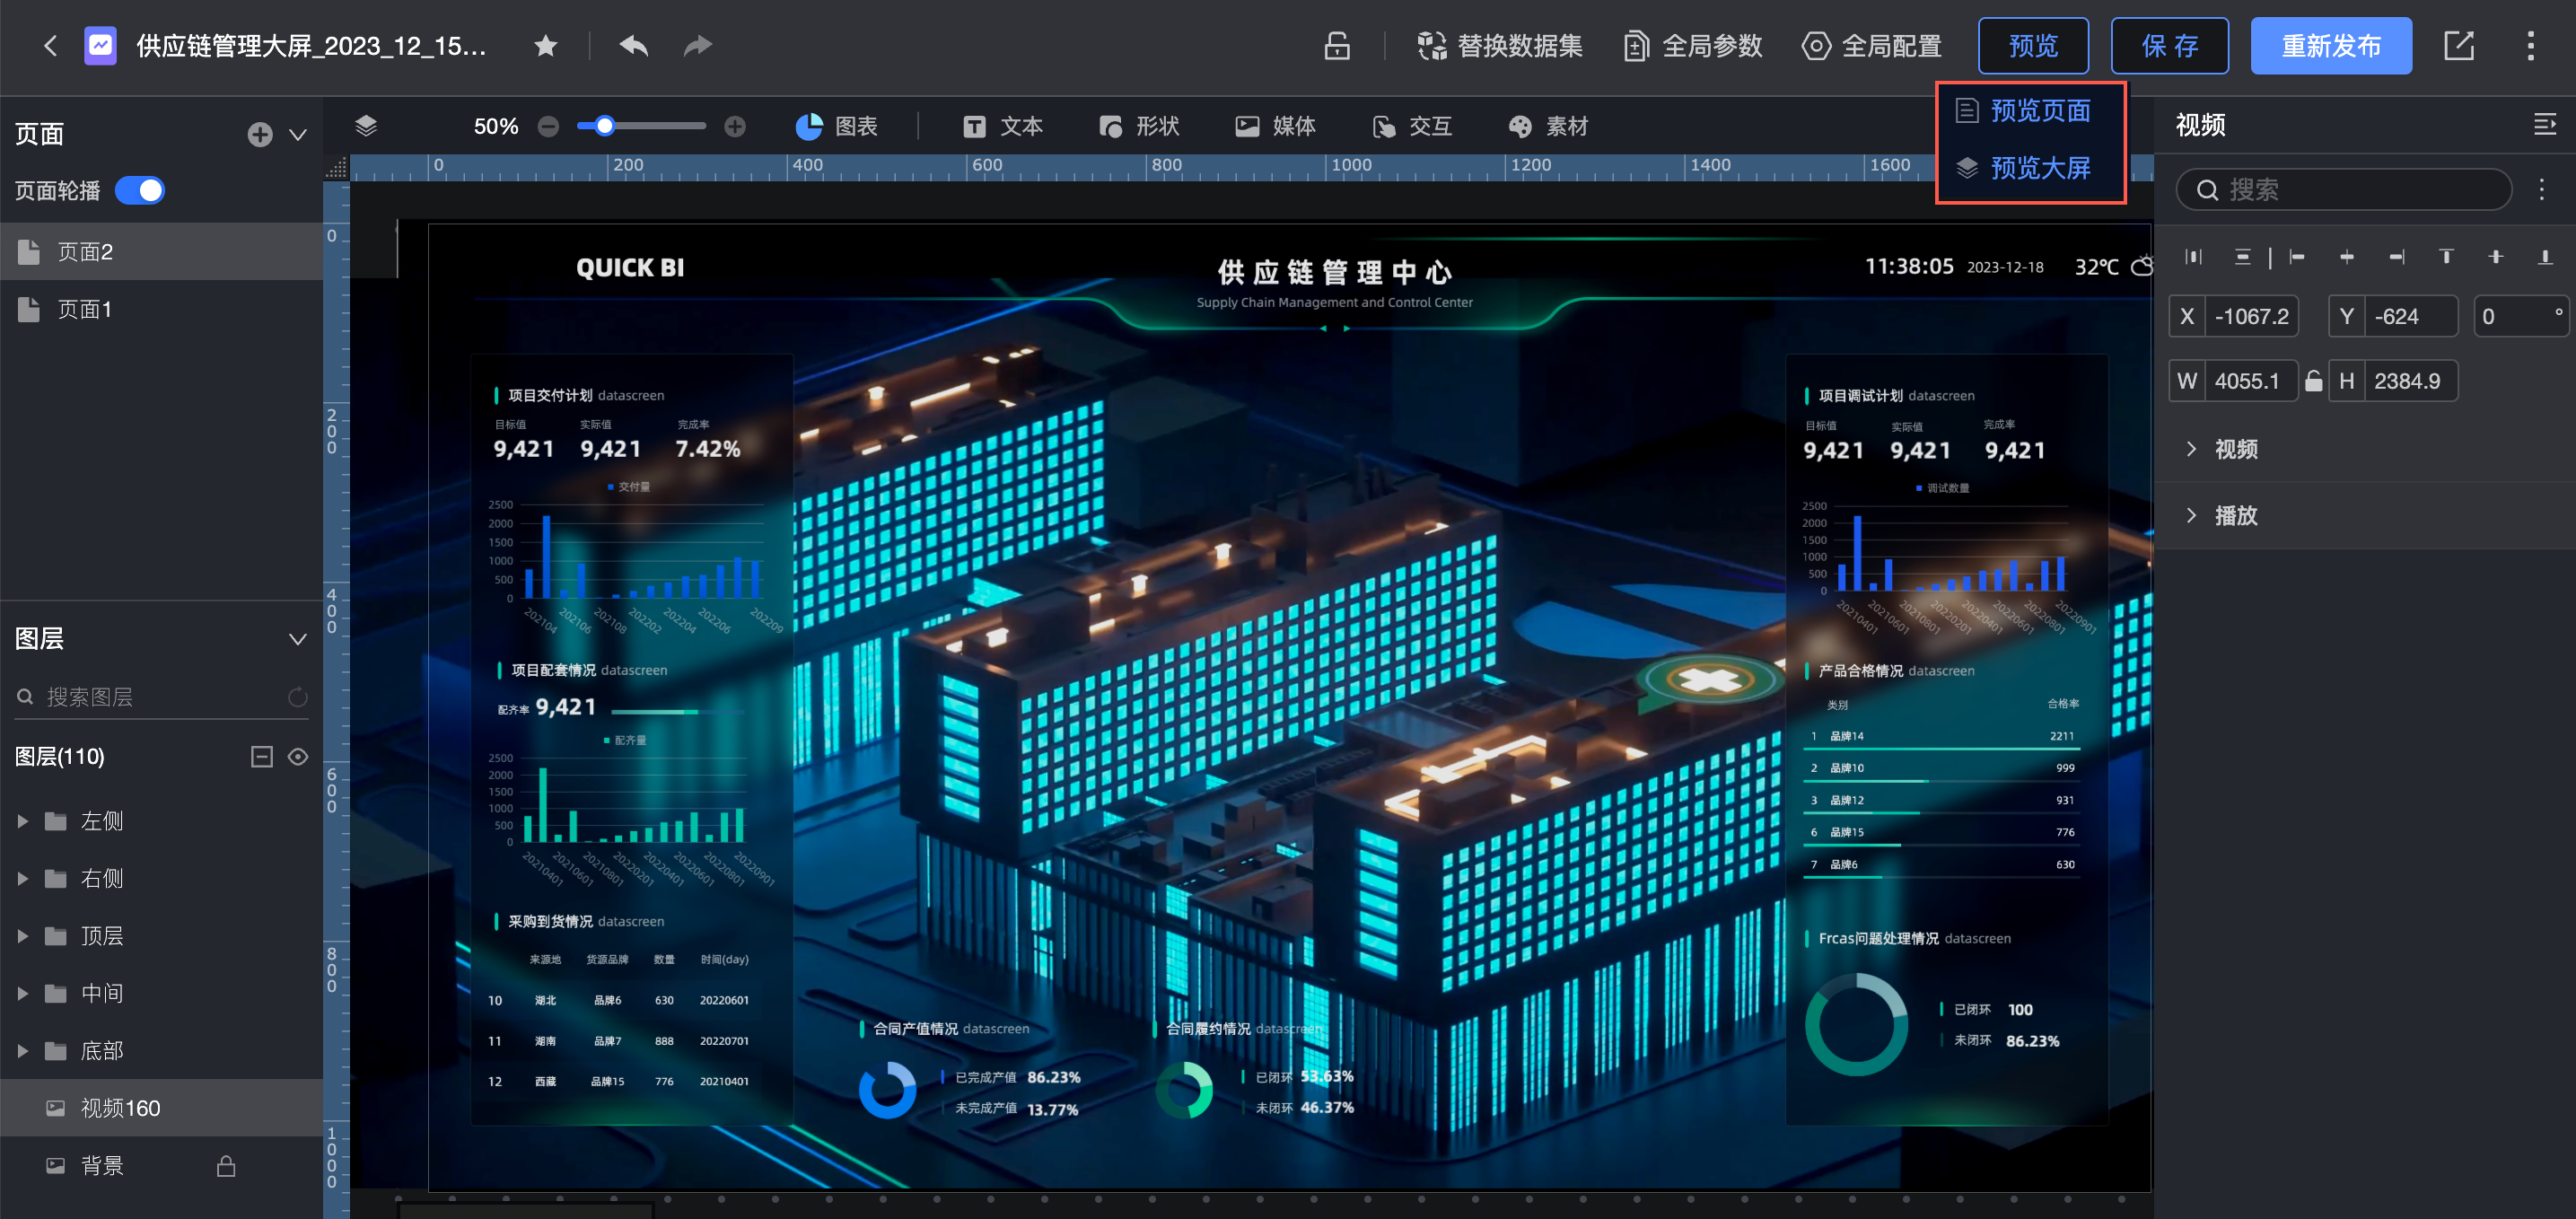Screen dimensions: 2576x1219
Task: Refresh the layer list
Action: point(298,697)
